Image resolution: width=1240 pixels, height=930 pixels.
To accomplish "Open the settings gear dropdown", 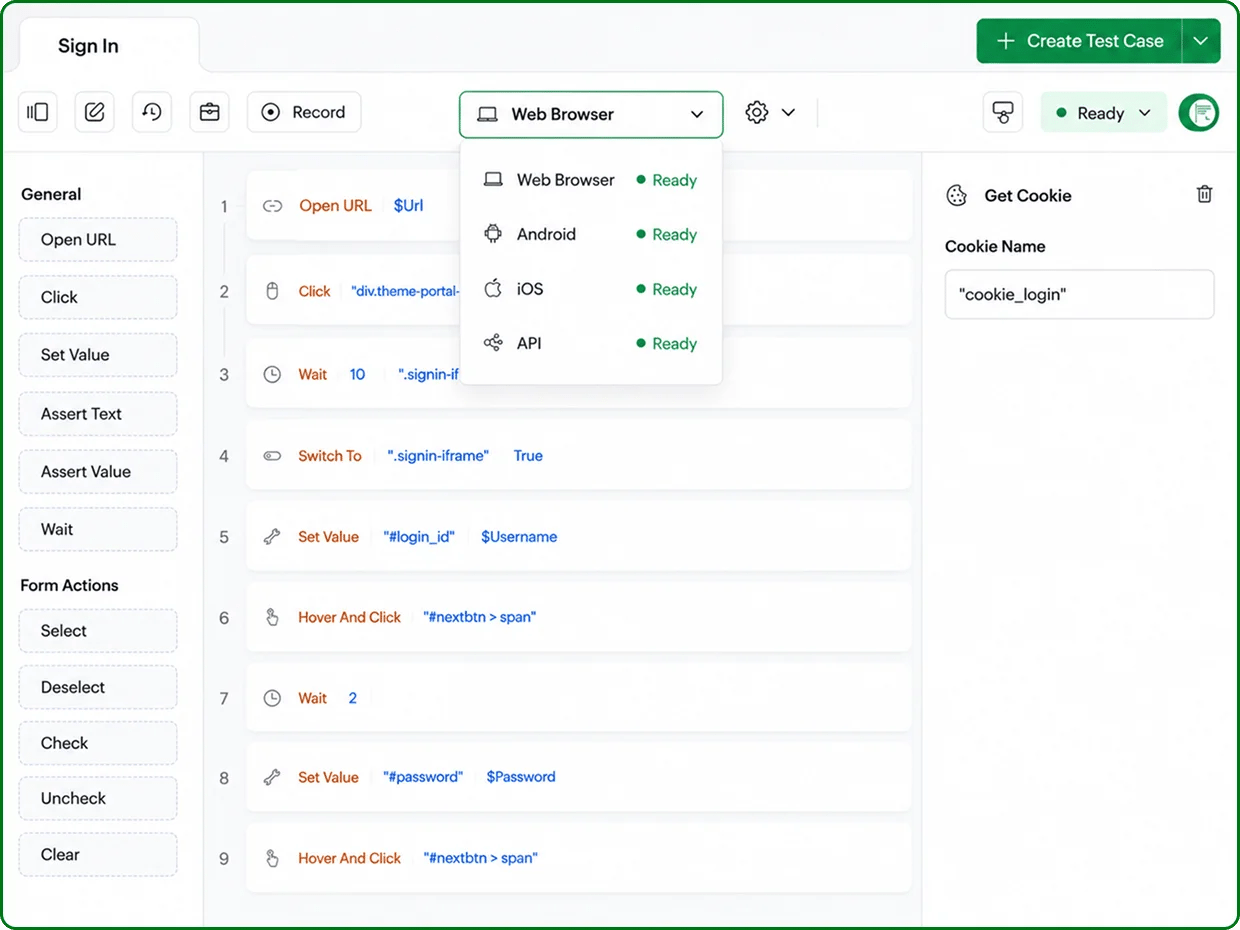I will tap(770, 113).
